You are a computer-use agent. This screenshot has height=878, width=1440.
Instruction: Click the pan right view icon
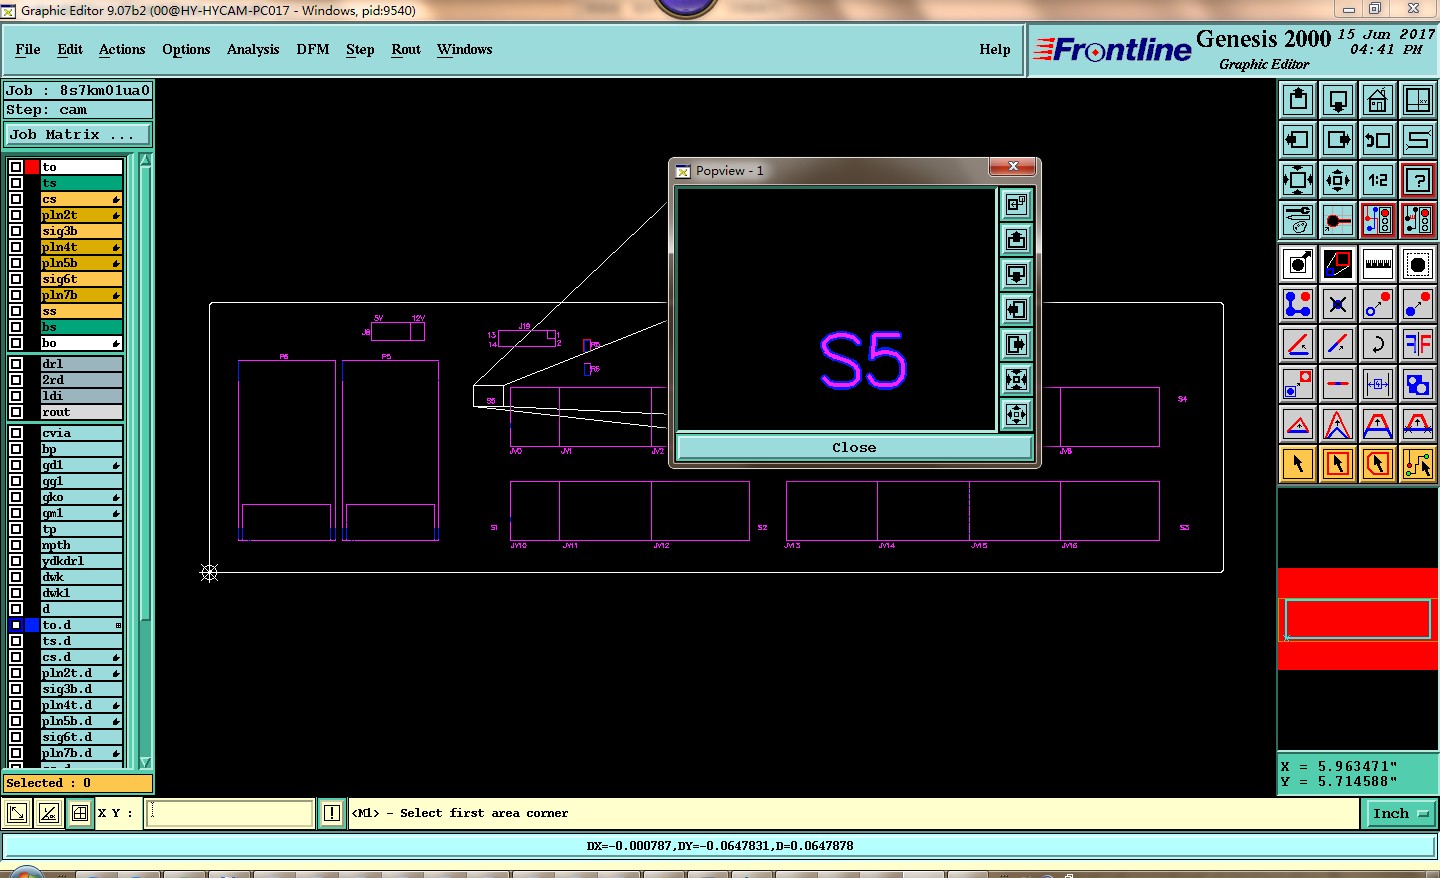(1338, 140)
